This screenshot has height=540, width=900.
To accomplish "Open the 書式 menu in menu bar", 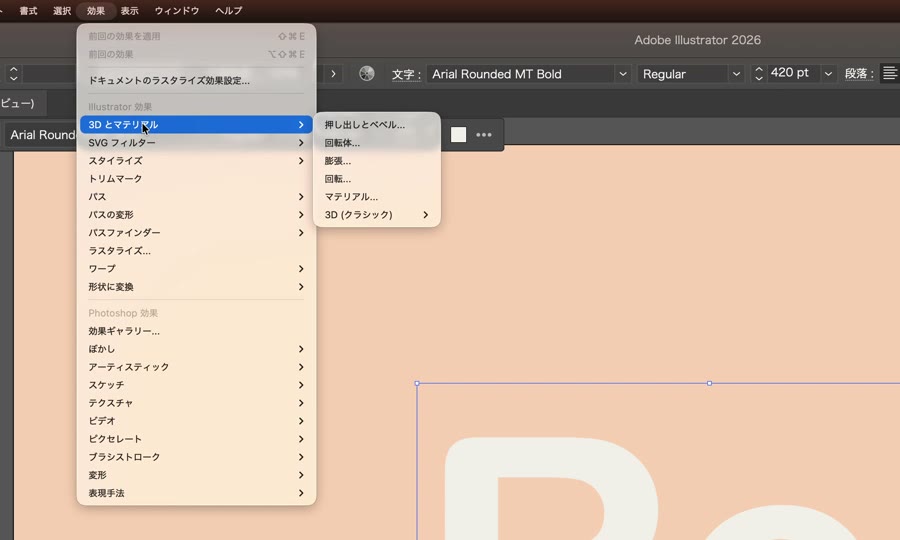I will 28,10.
